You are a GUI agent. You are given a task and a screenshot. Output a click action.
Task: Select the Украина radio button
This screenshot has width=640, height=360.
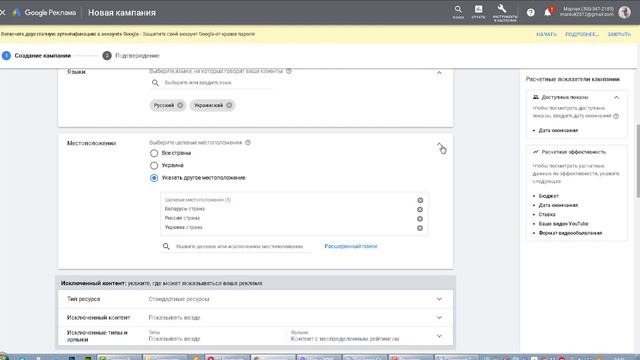point(154,165)
